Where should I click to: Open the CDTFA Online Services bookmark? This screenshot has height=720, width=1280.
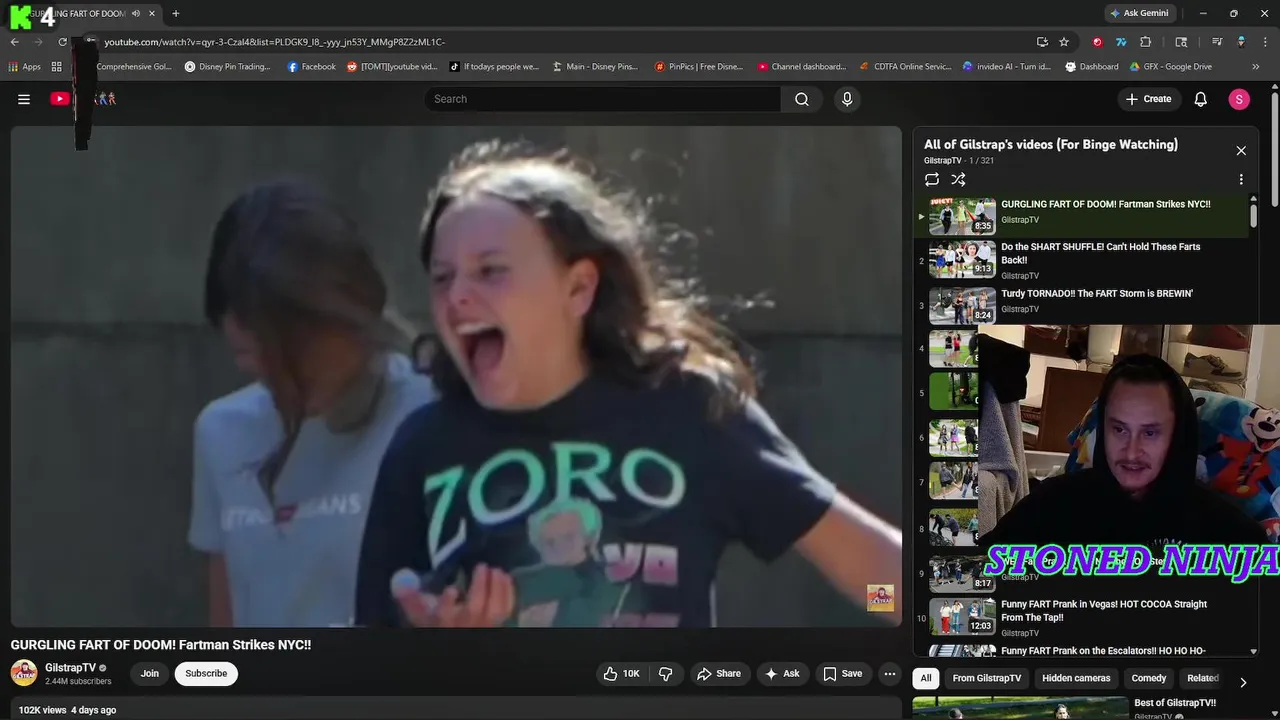[906, 67]
